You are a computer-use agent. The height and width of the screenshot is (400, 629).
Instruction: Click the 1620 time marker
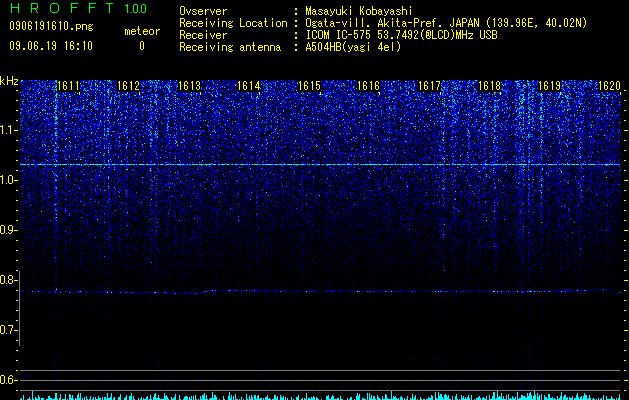(609, 86)
